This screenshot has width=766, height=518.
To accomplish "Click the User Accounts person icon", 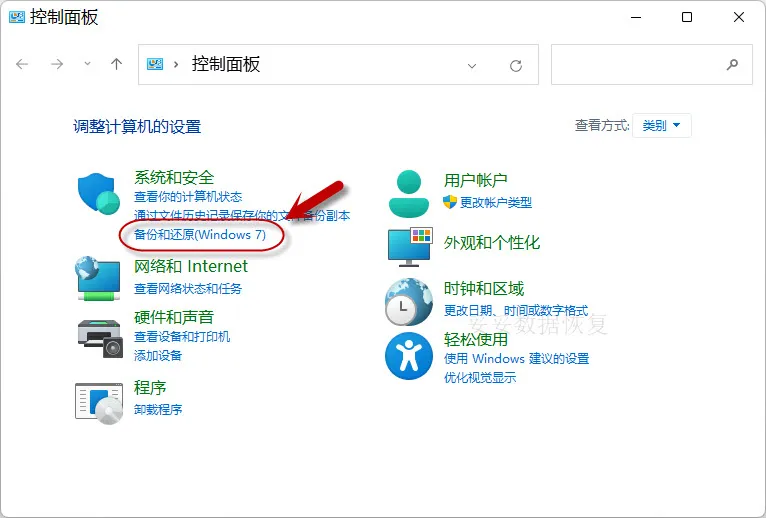I will coord(408,192).
